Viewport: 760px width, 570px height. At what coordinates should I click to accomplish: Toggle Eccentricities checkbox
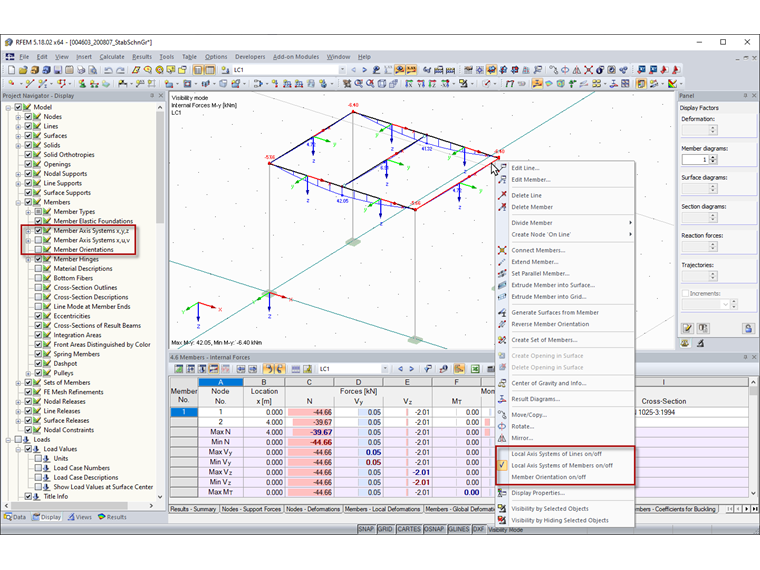tap(38, 316)
